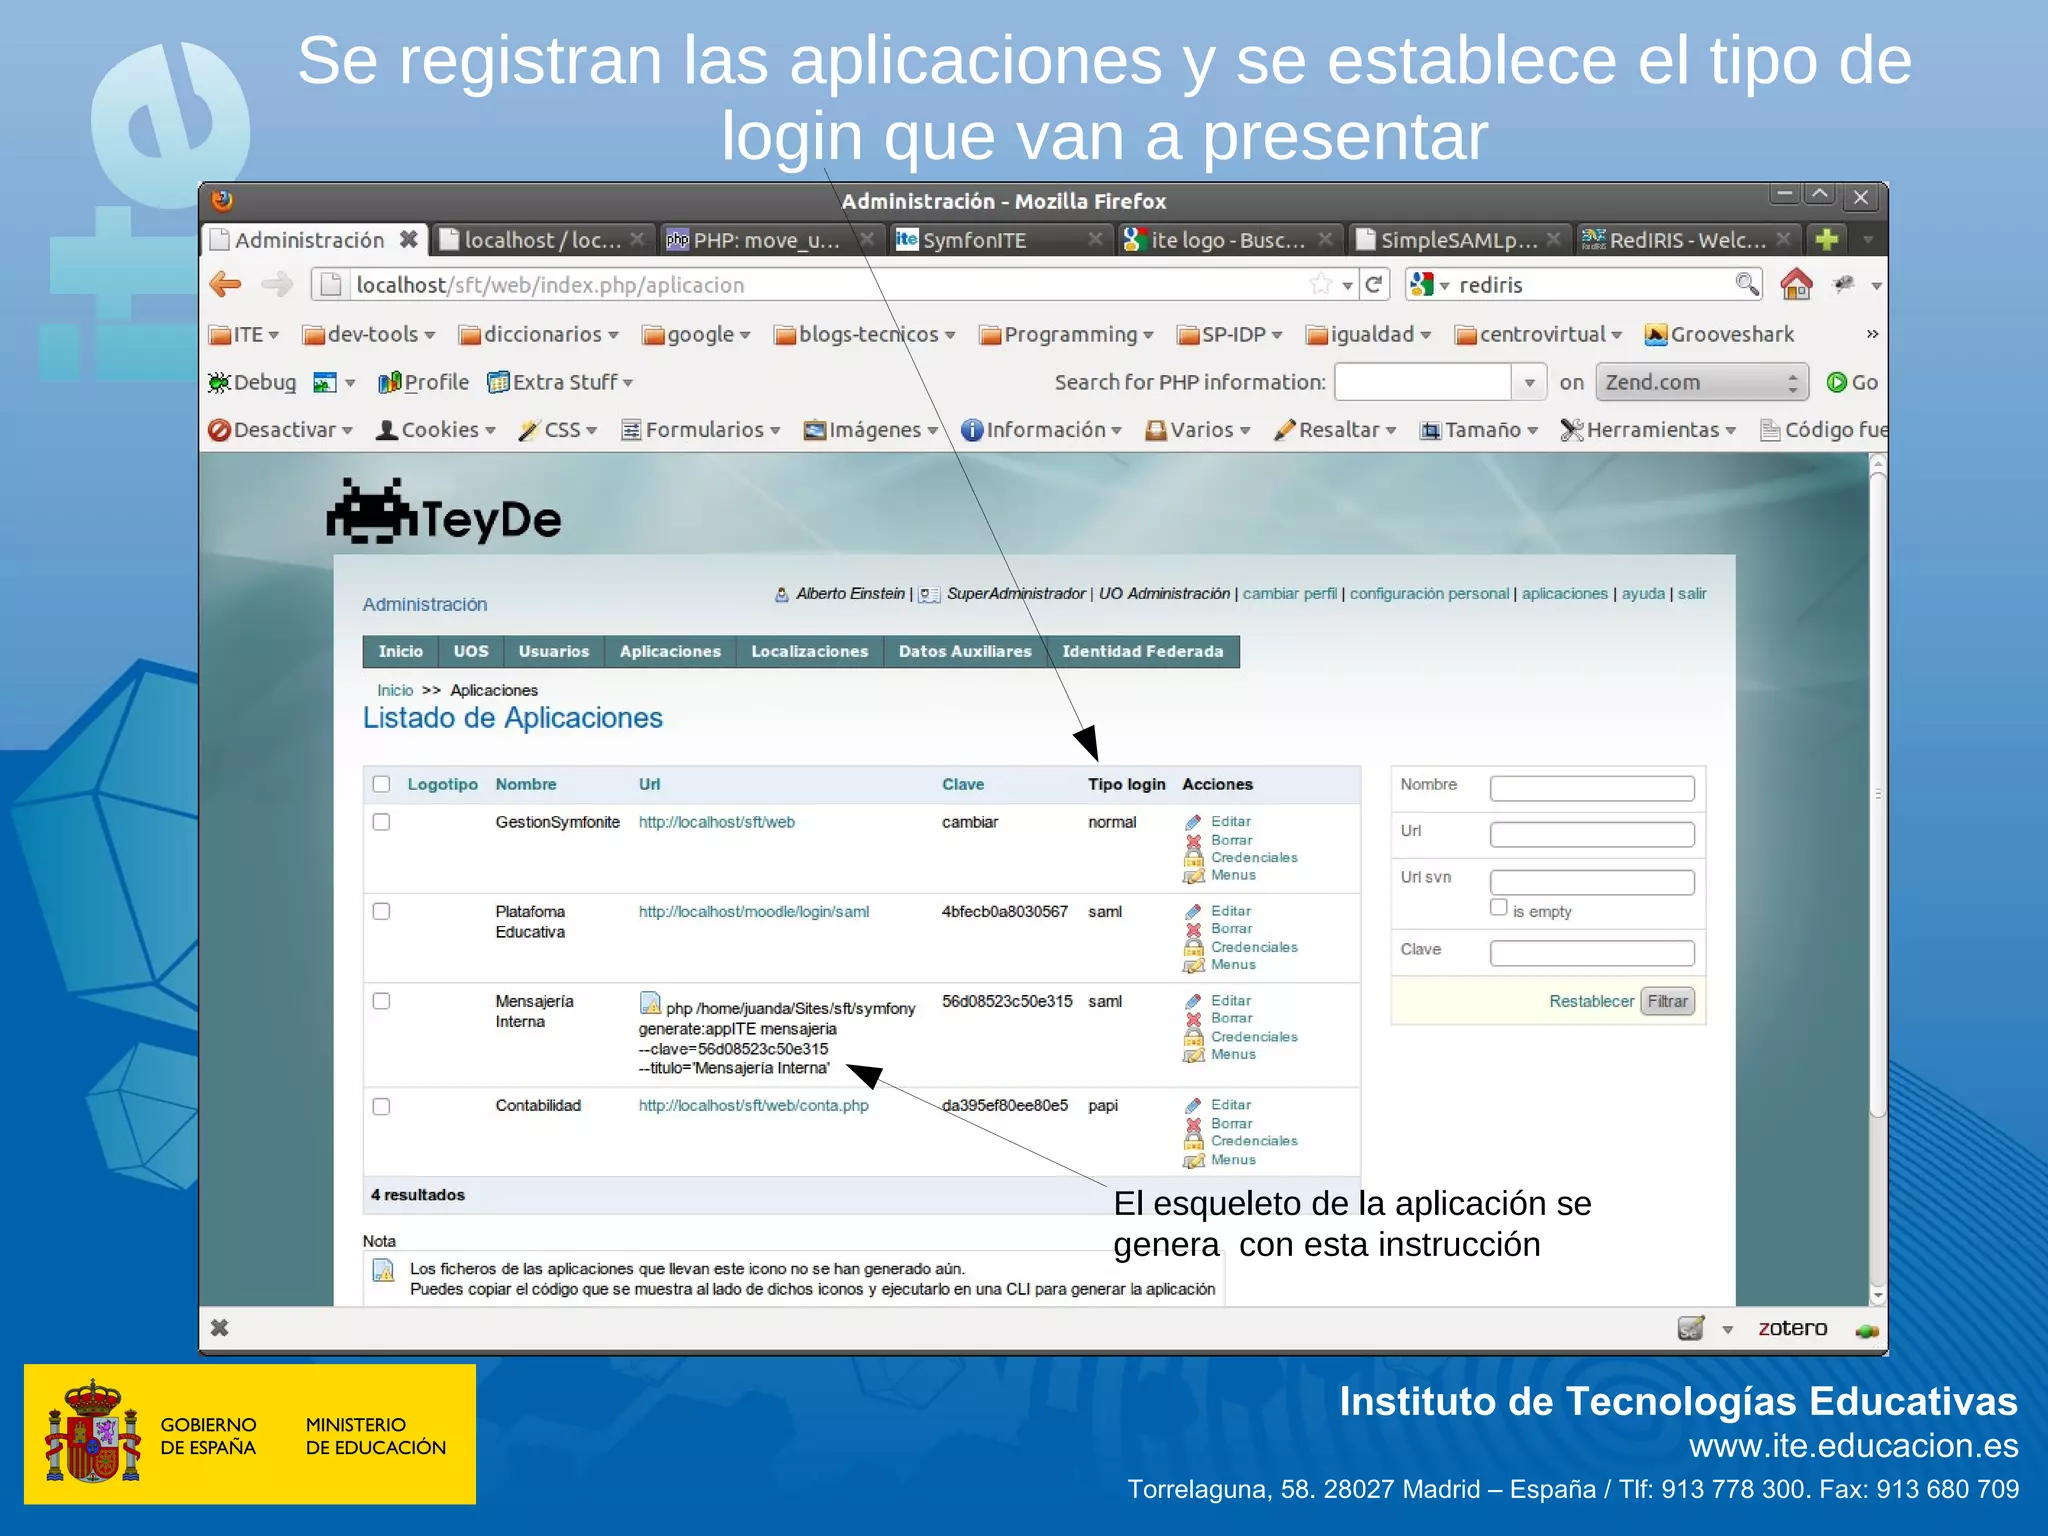Open the Formularios dropdown menu
Viewport: 2048px width, 1536px height.
[700, 430]
